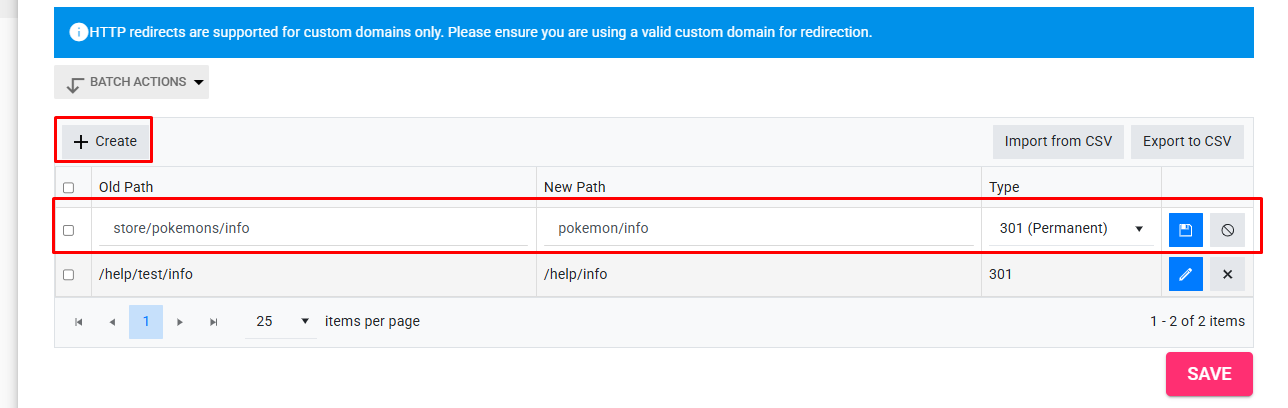Click Export to CSV
This screenshot has width=1288, height=408.
coord(1187,141)
